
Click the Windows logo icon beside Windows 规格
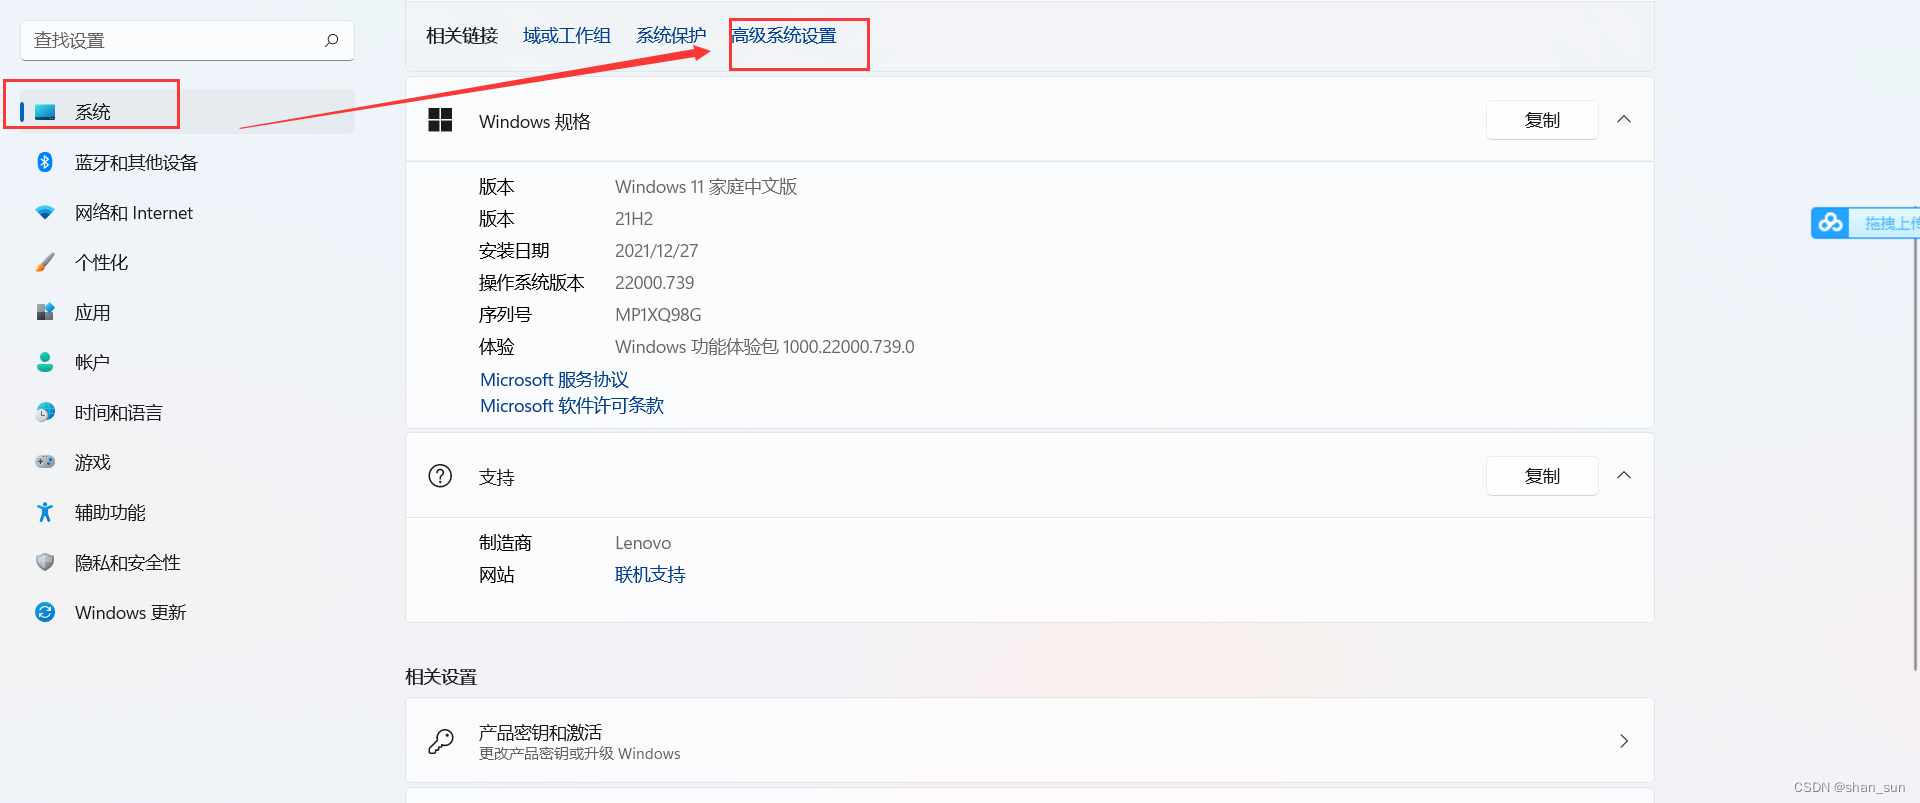point(440,120)
